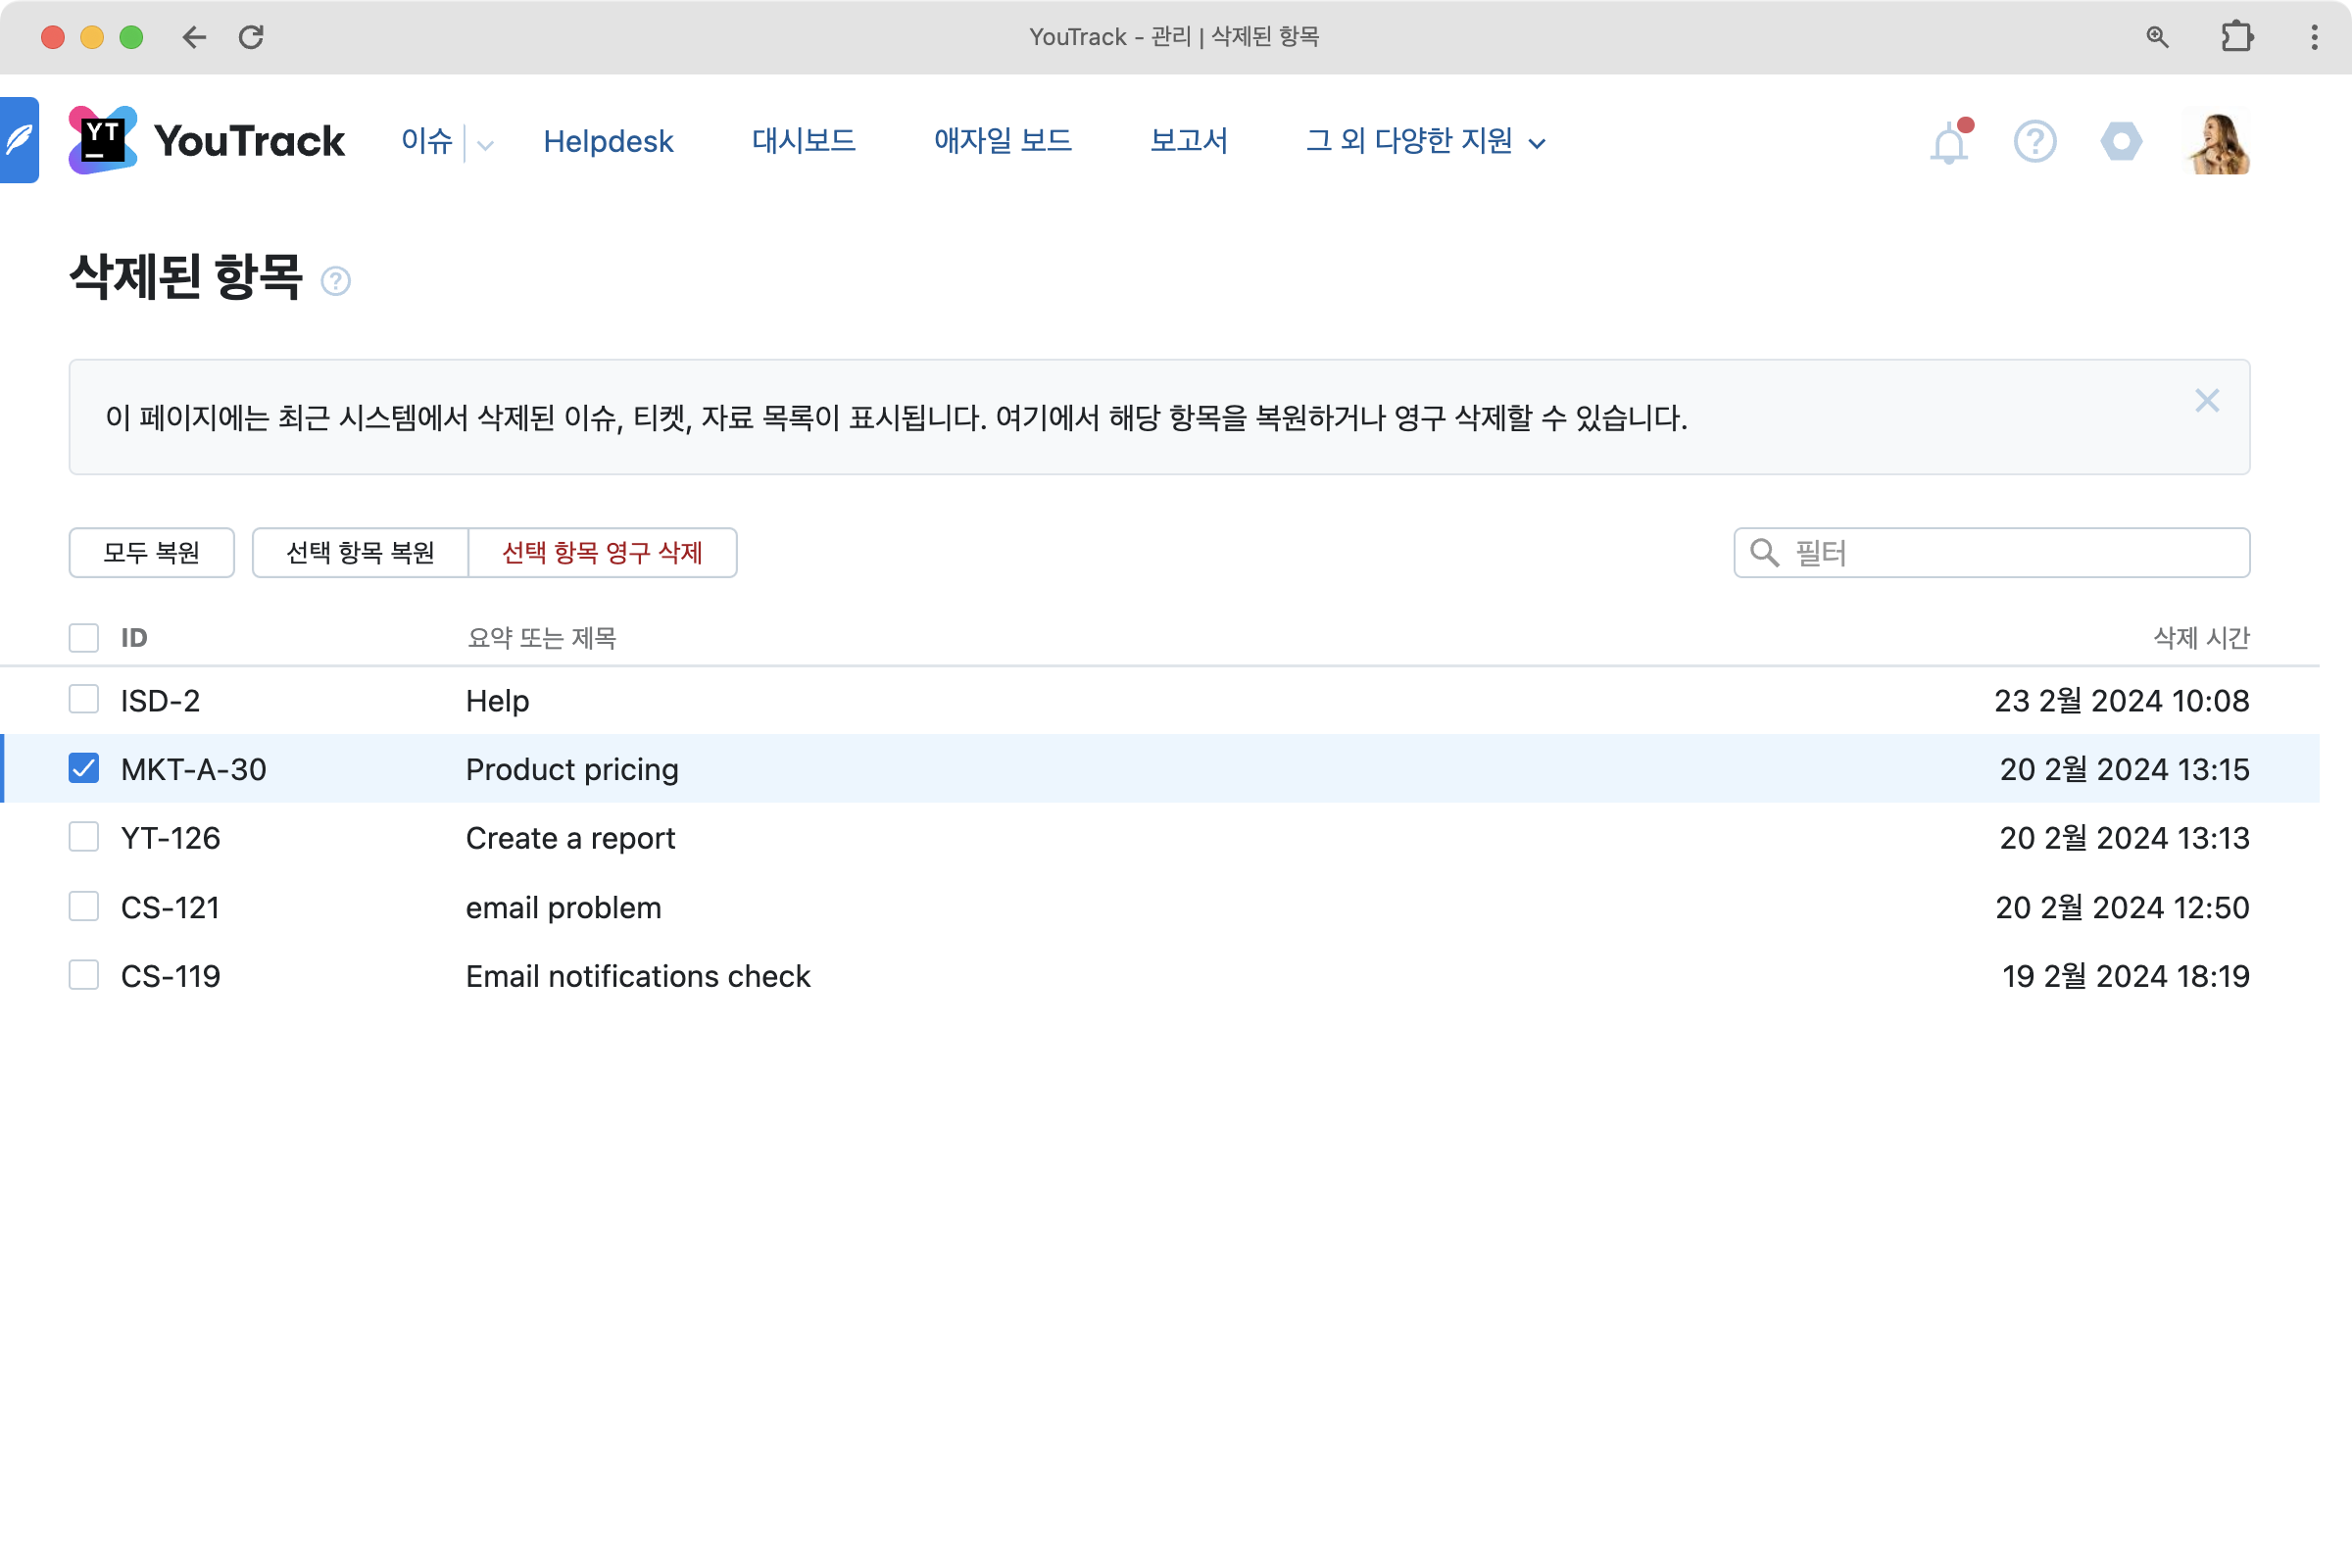Open the help question mark icon in header
The width and height of the screenshot is (2352, 1568).
(2034, 142)
